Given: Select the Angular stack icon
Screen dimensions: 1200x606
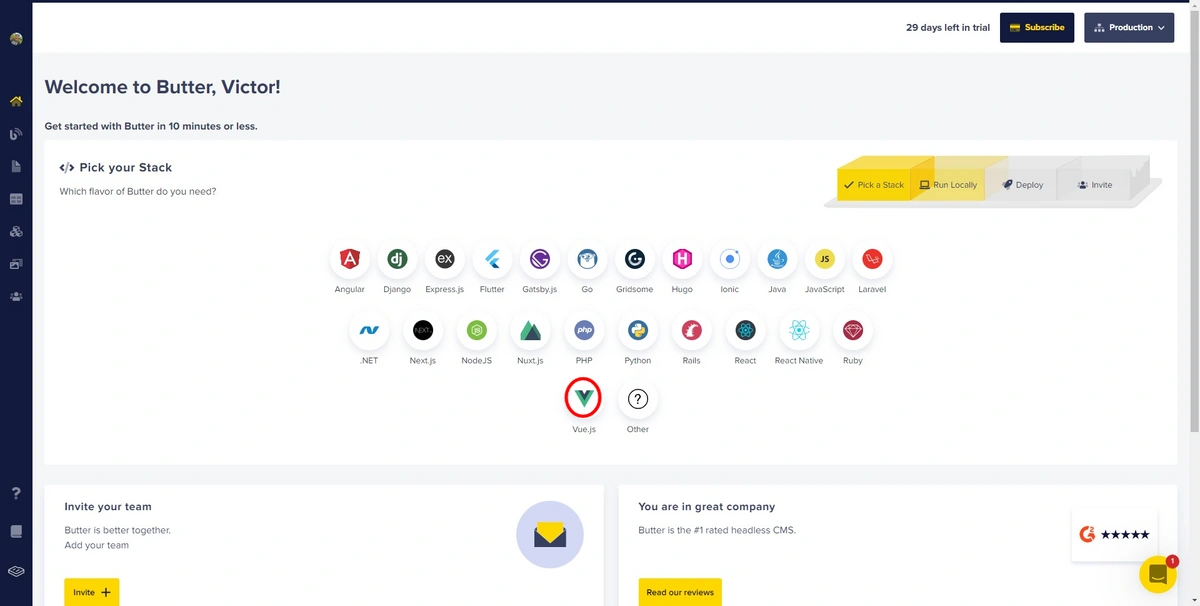Looking at the screenshot, I should coord(350,259).
